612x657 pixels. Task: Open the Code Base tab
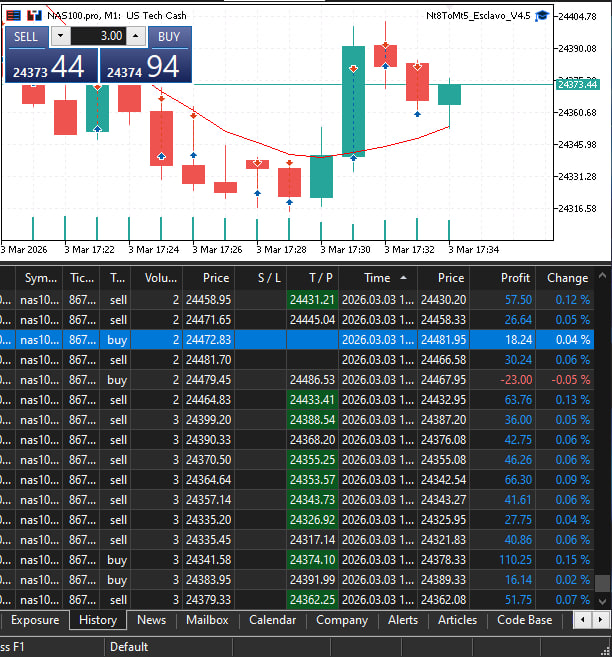click(x=524, y=620)
